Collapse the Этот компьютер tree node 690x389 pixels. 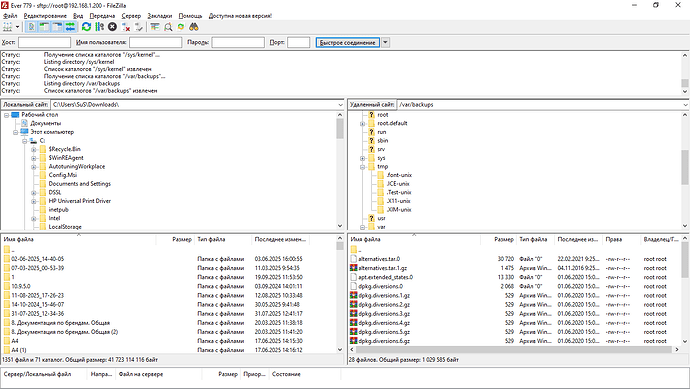tap(15, 132)
